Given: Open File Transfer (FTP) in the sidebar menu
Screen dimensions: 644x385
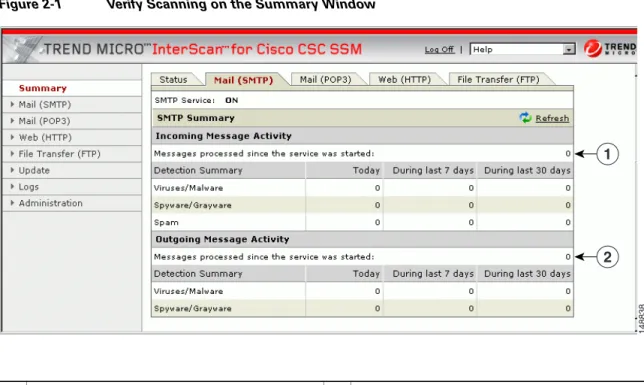Looking at the screenshot, I should (60, 154).
